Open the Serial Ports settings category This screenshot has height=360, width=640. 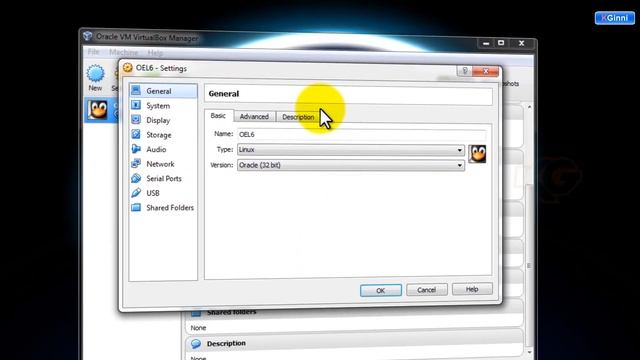pyautogui.click(x=163, y=178)
